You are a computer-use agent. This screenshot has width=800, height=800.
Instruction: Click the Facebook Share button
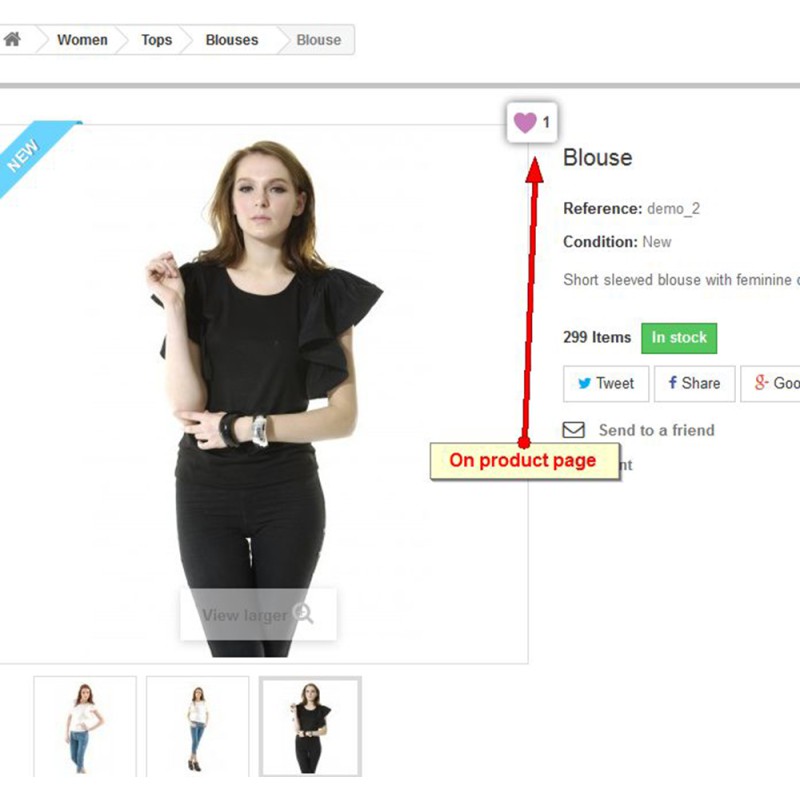pyautogui.click(x=694, y=384)
